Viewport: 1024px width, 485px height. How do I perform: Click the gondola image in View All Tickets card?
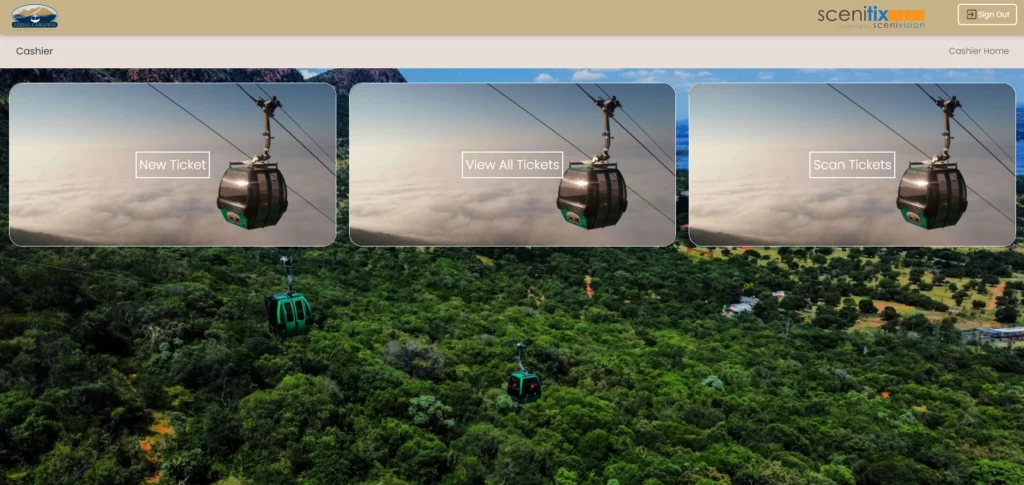point(592,194)
